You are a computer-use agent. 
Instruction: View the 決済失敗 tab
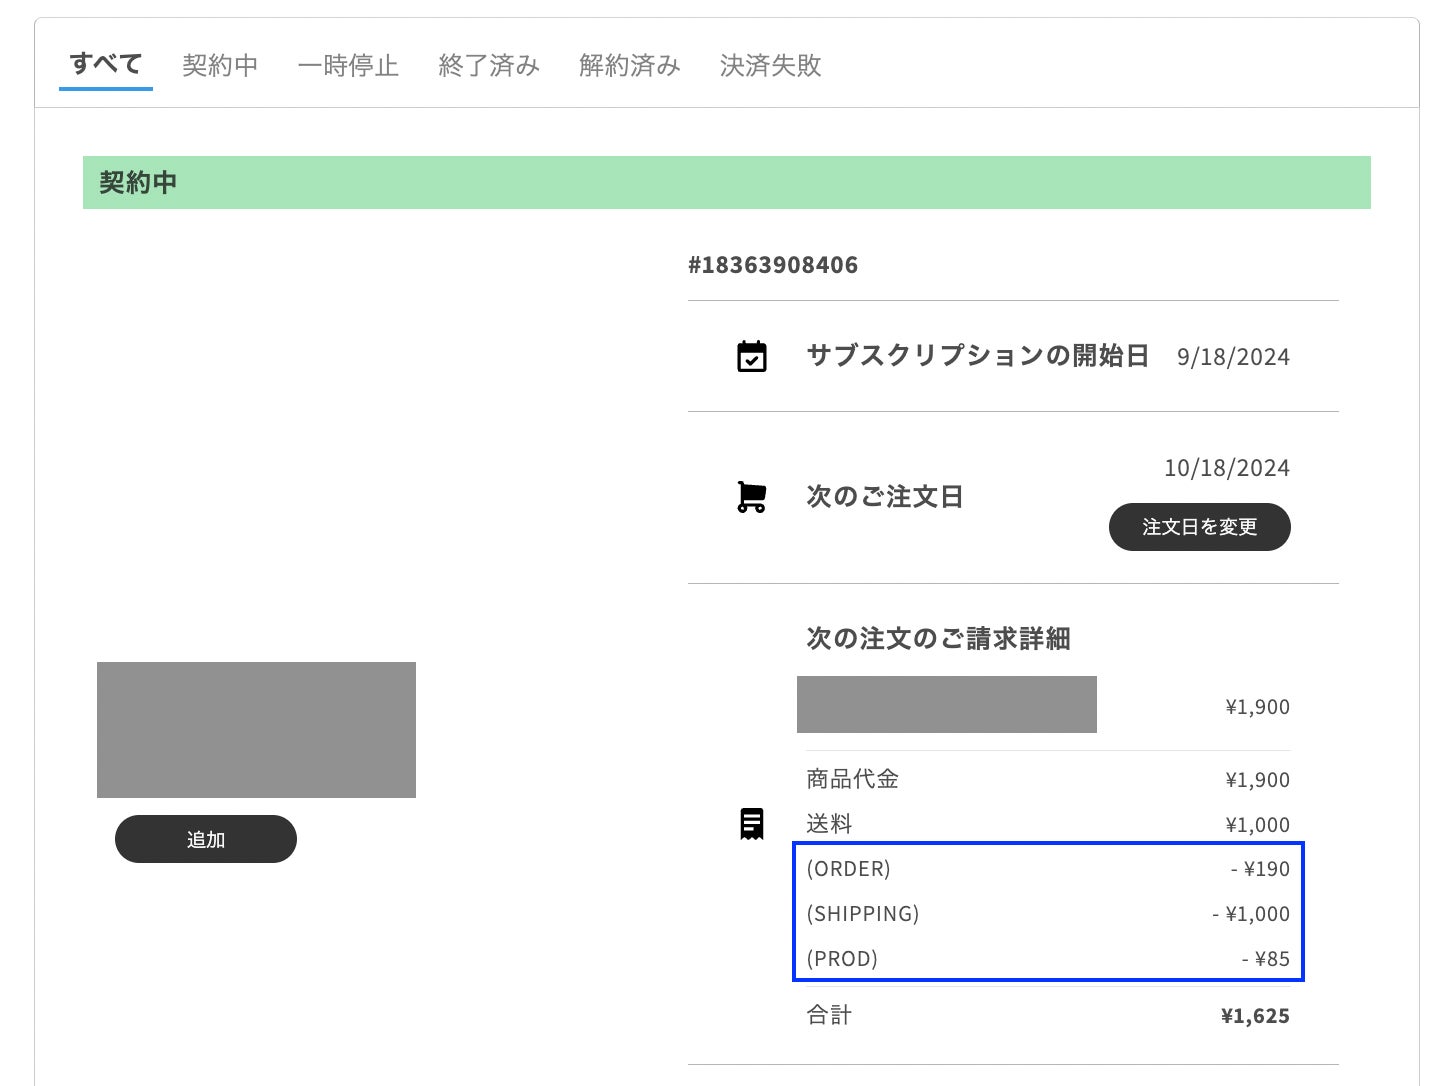[x=770, y=66]
